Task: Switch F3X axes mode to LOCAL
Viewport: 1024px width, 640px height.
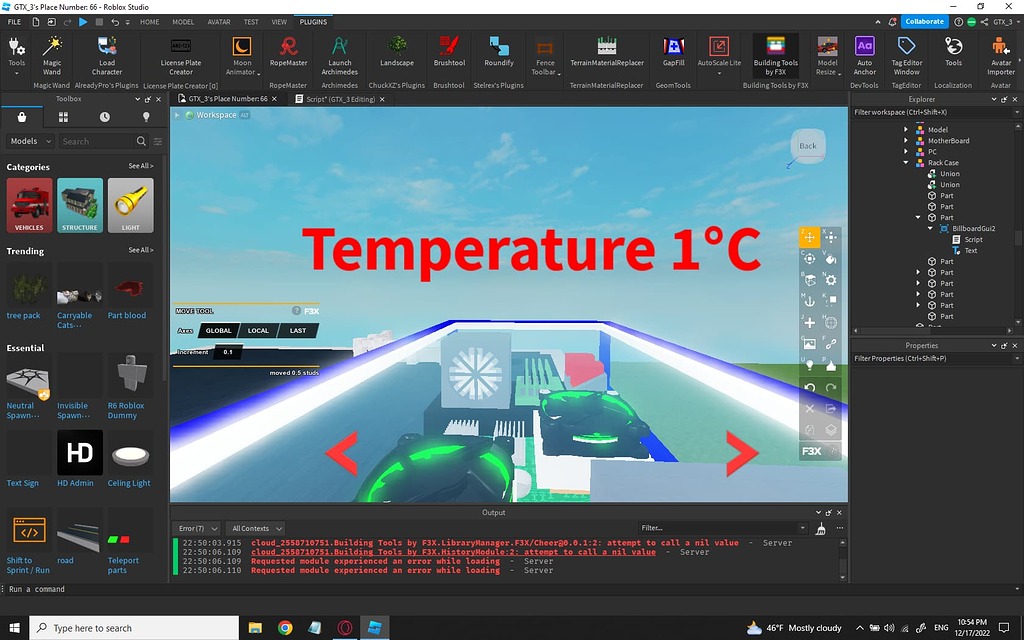Action: point(258,330)
